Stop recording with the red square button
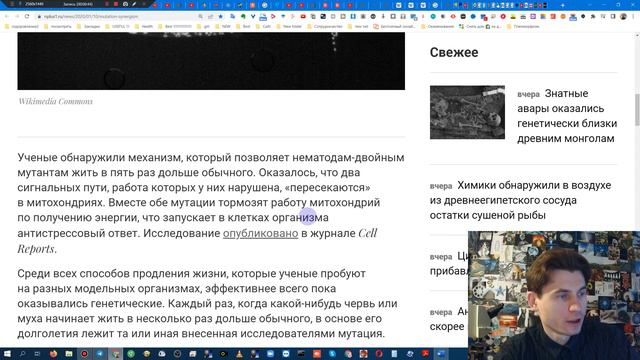 [116, 4]
